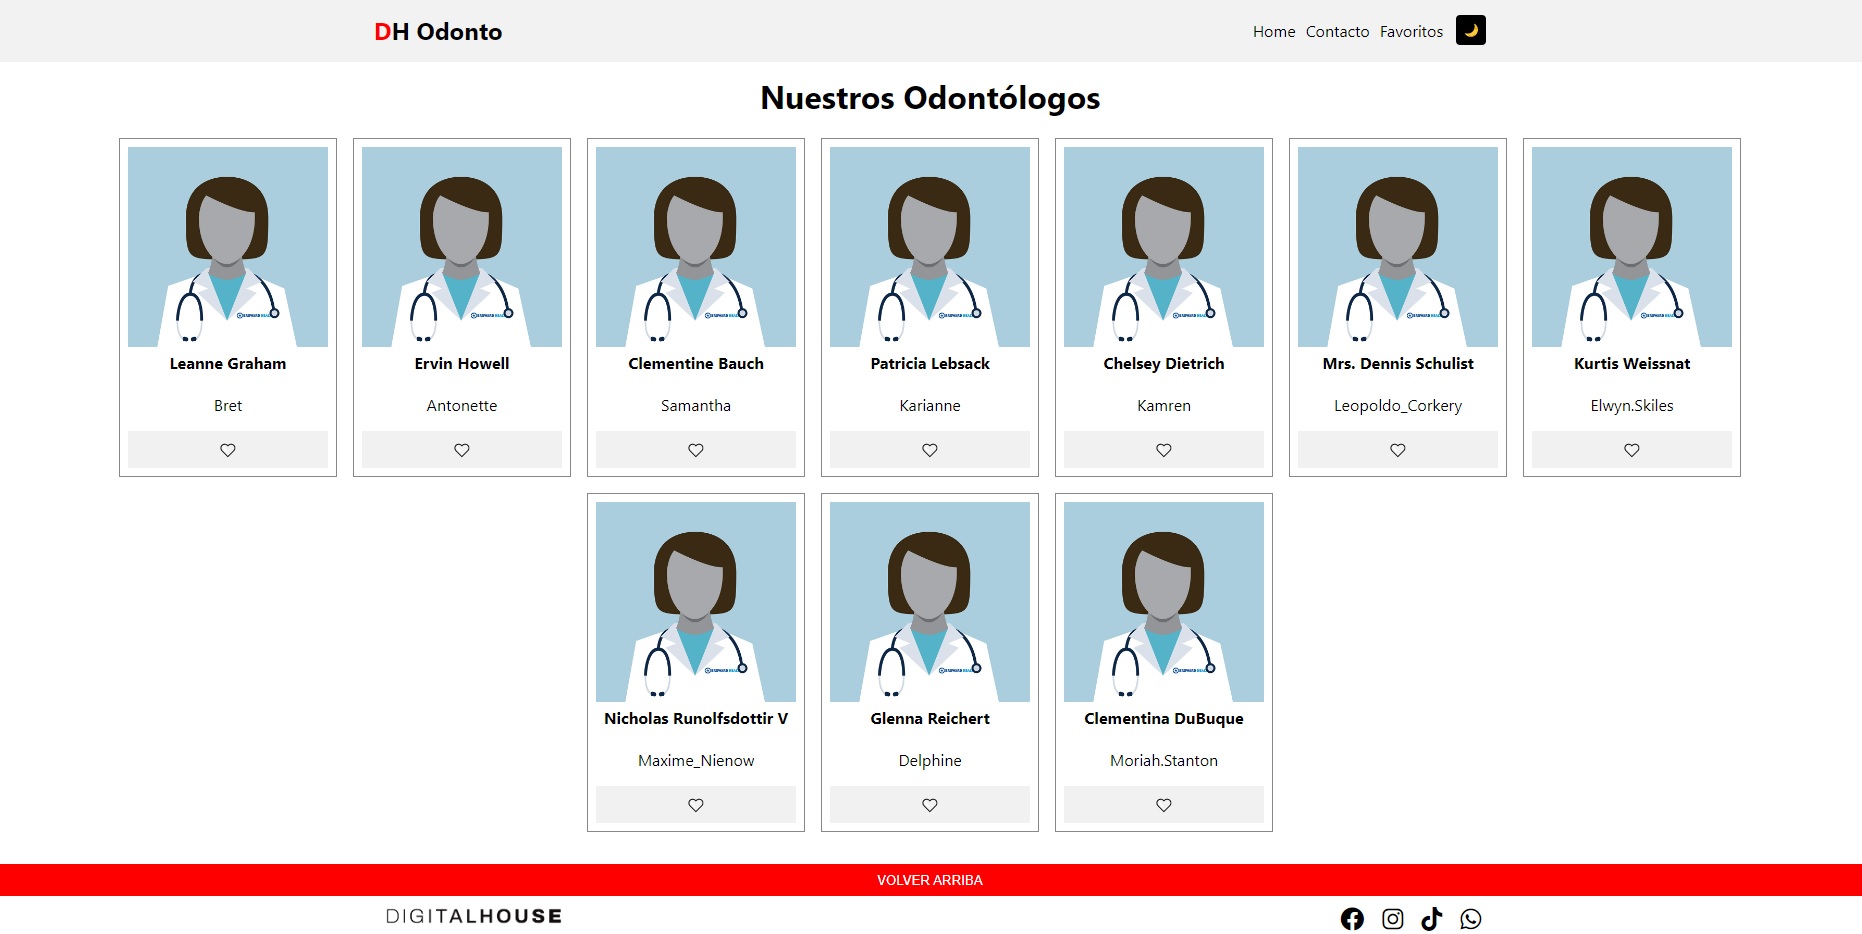Toggle favorite for Glenna Reichert
This screenshot has width=1862, height=934.
[929, 804]
